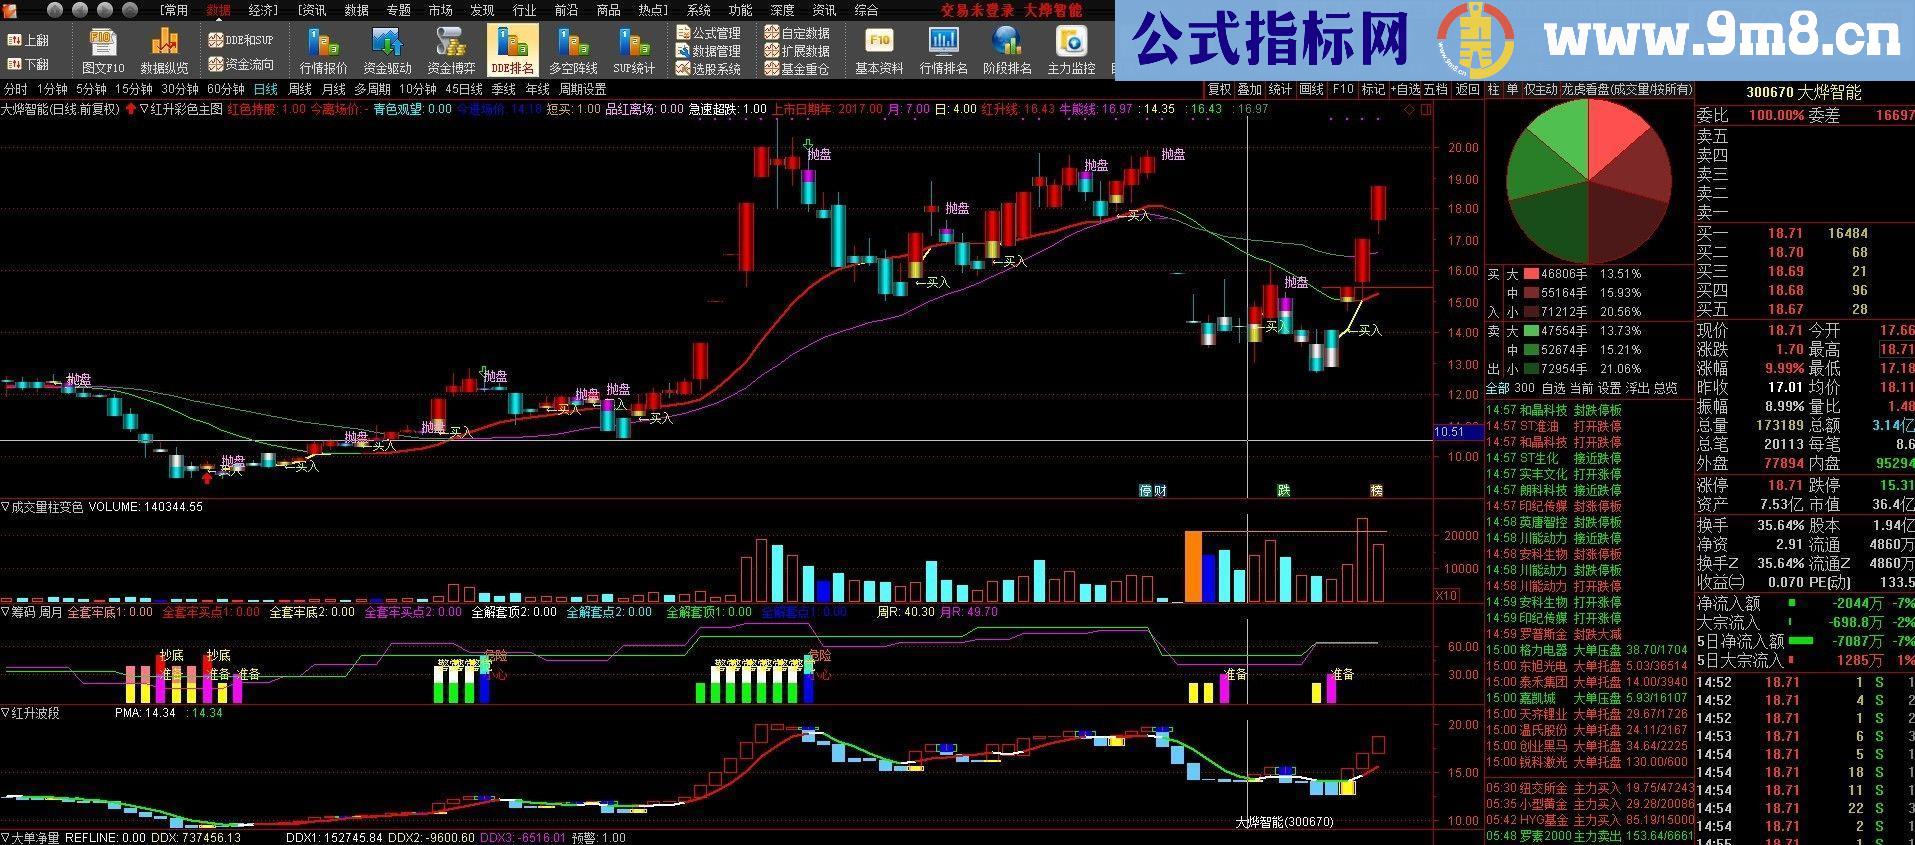The height and width of the screenshot is (845, 1915).
Task: Toggle the 单 order display option
Action: [1512, 89]
